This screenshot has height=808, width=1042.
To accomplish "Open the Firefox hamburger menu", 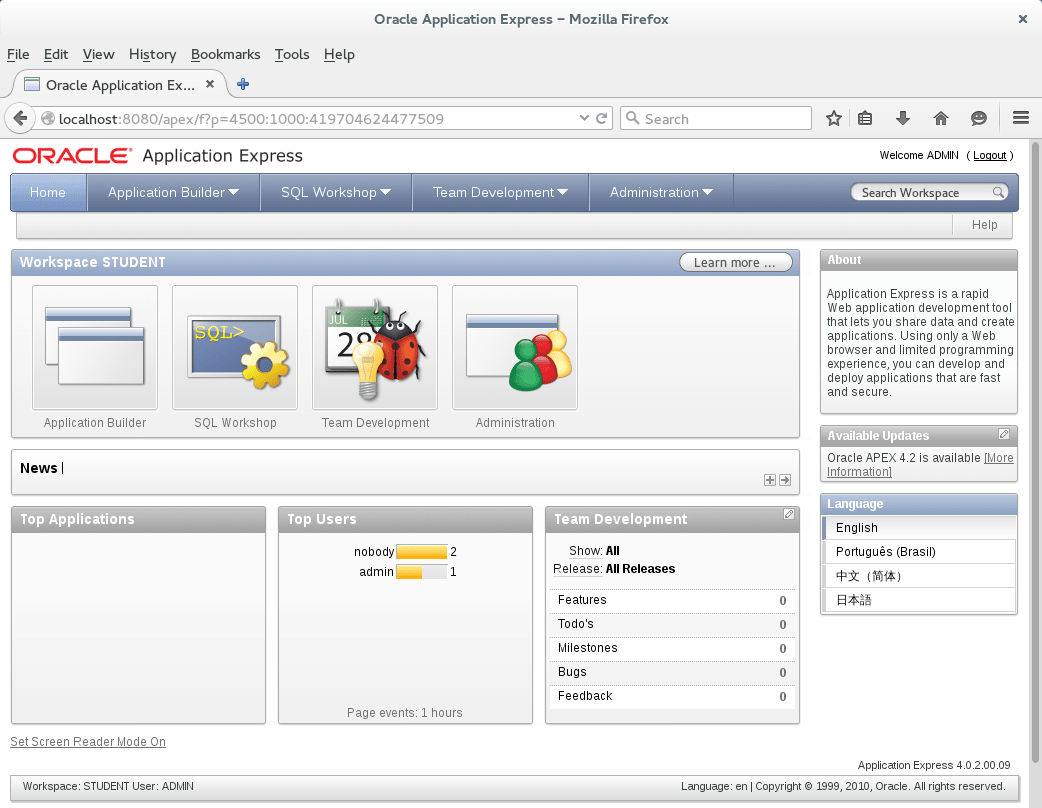I will click(x=1021, y=118).
